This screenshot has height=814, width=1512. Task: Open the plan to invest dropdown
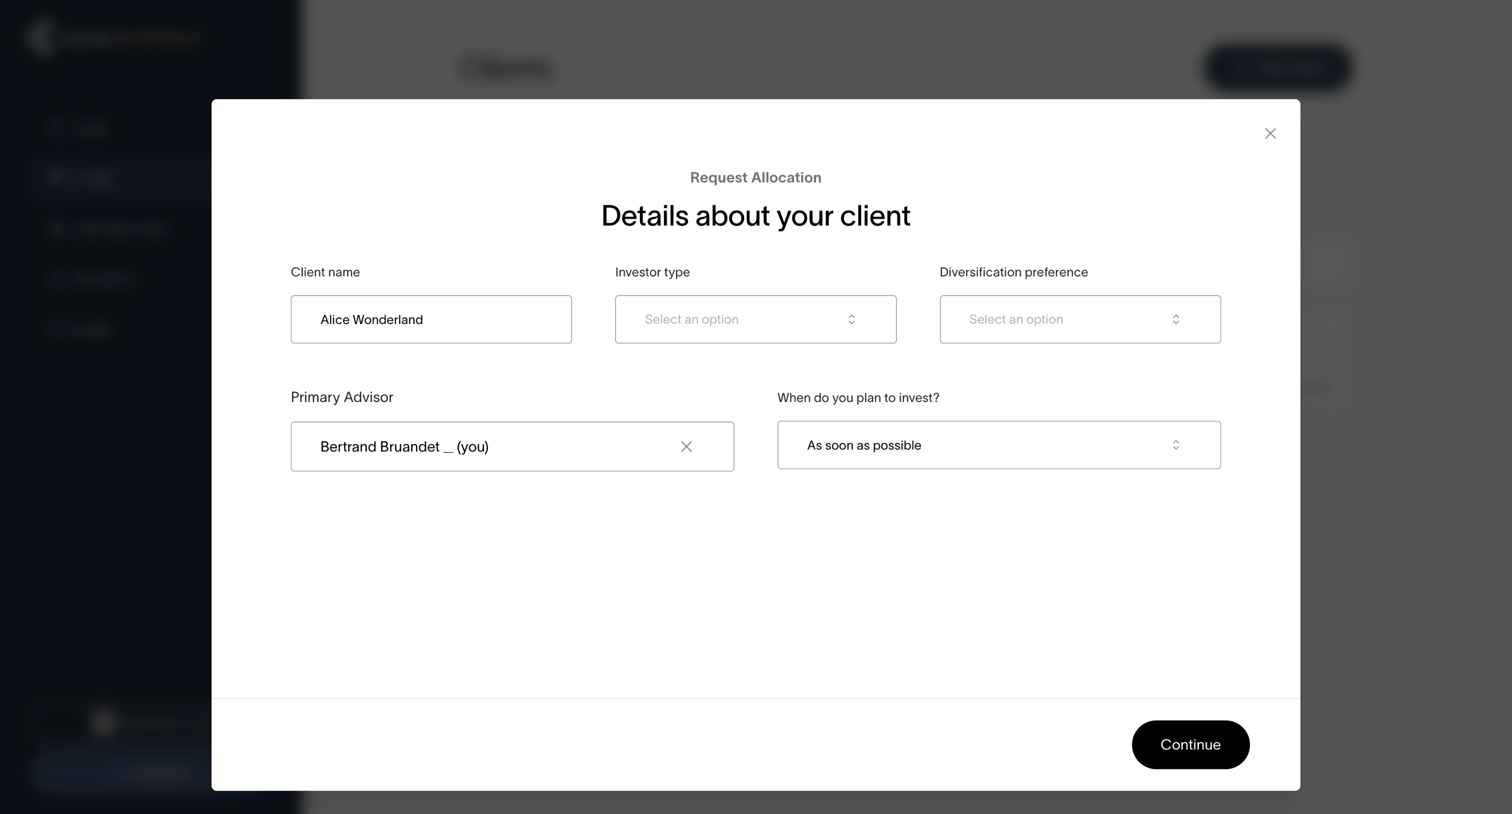pyautogui.click(x=999, y=445)
